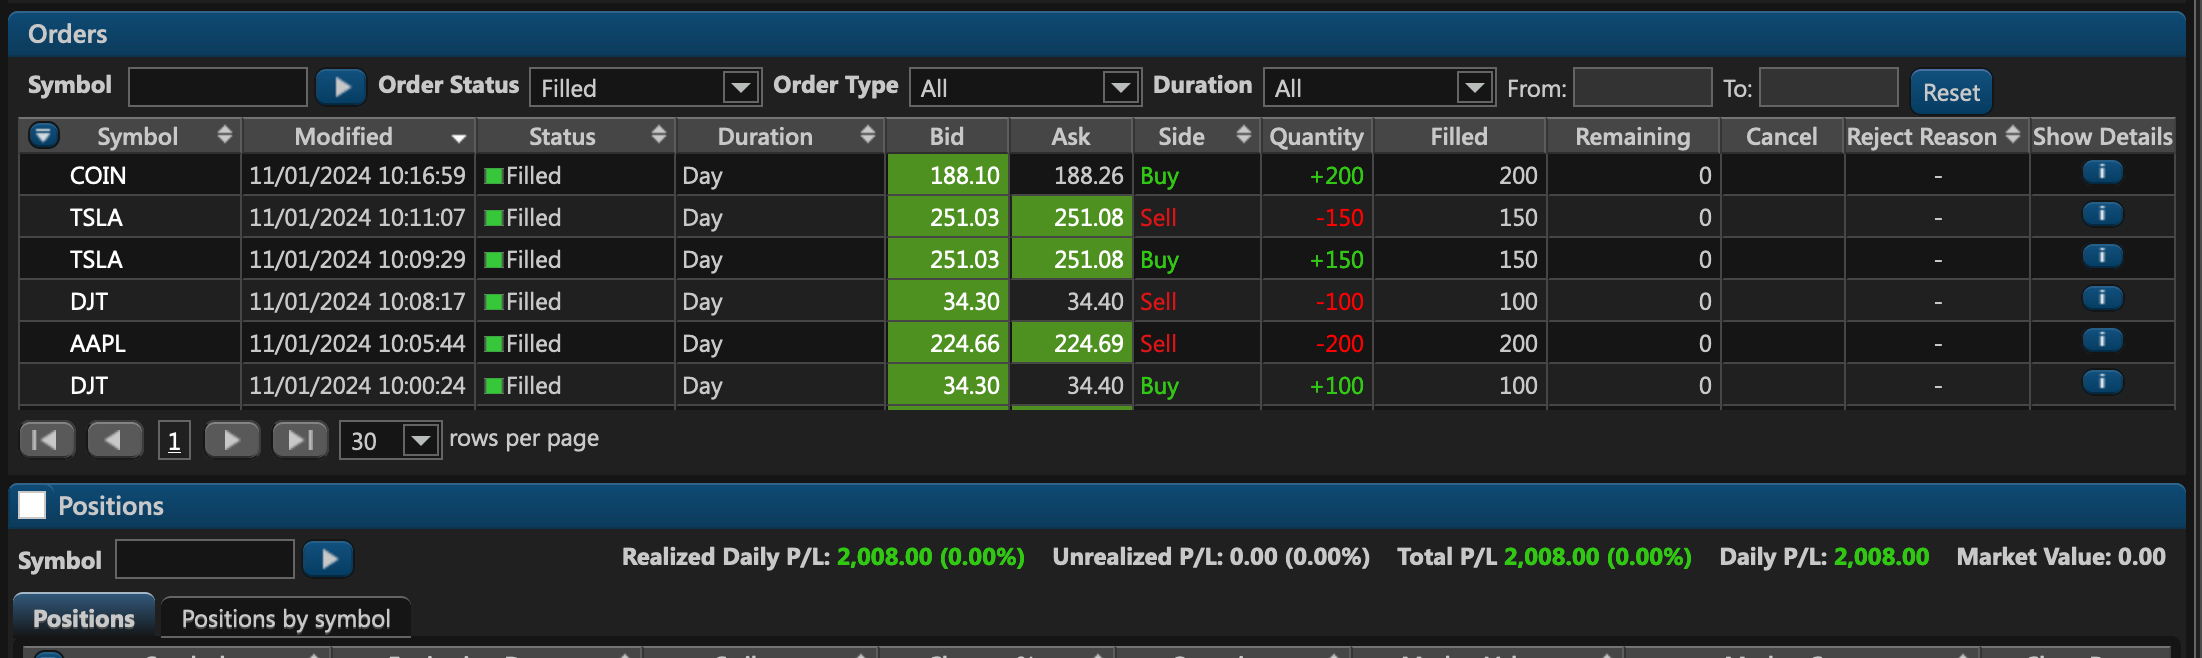Image resolution: width=2202 pixels, height=658 pixels.
Task: Show details for TSLA Sell order
Action: pos(2102,215)
